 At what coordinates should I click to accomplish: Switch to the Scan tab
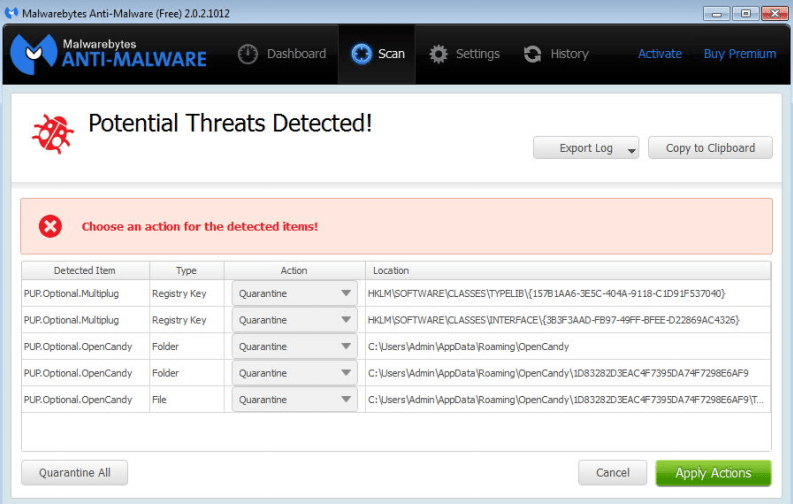[378, 54]
